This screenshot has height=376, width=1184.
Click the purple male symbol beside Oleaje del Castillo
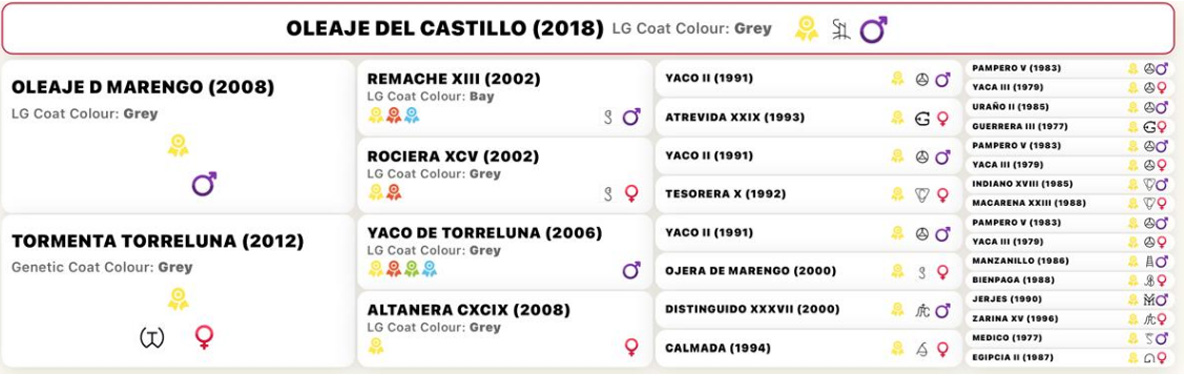tap(874, 30)
